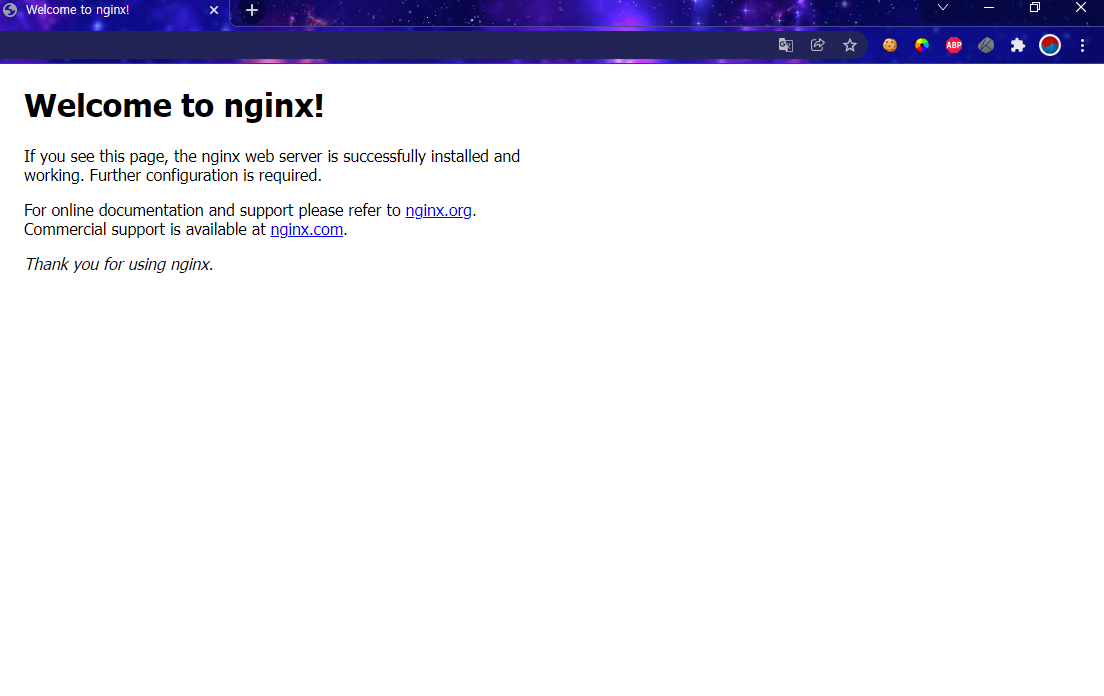Restore down the browser window
1104x696 pixels.
pos(1034,7)
